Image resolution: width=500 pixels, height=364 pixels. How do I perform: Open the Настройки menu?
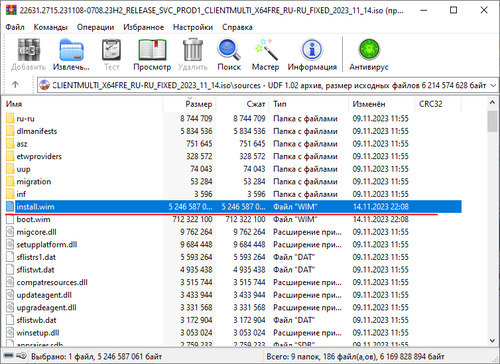(x=193, y=27)
